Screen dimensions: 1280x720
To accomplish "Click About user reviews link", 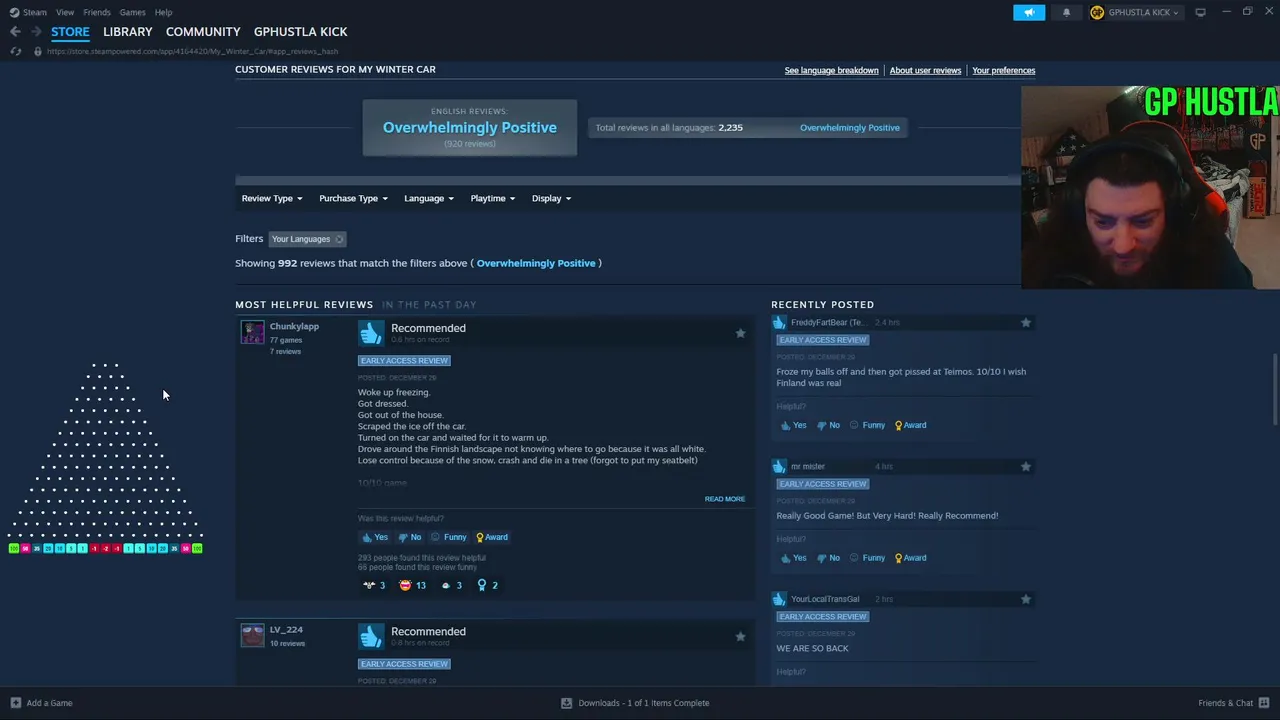I will [926, 71].
